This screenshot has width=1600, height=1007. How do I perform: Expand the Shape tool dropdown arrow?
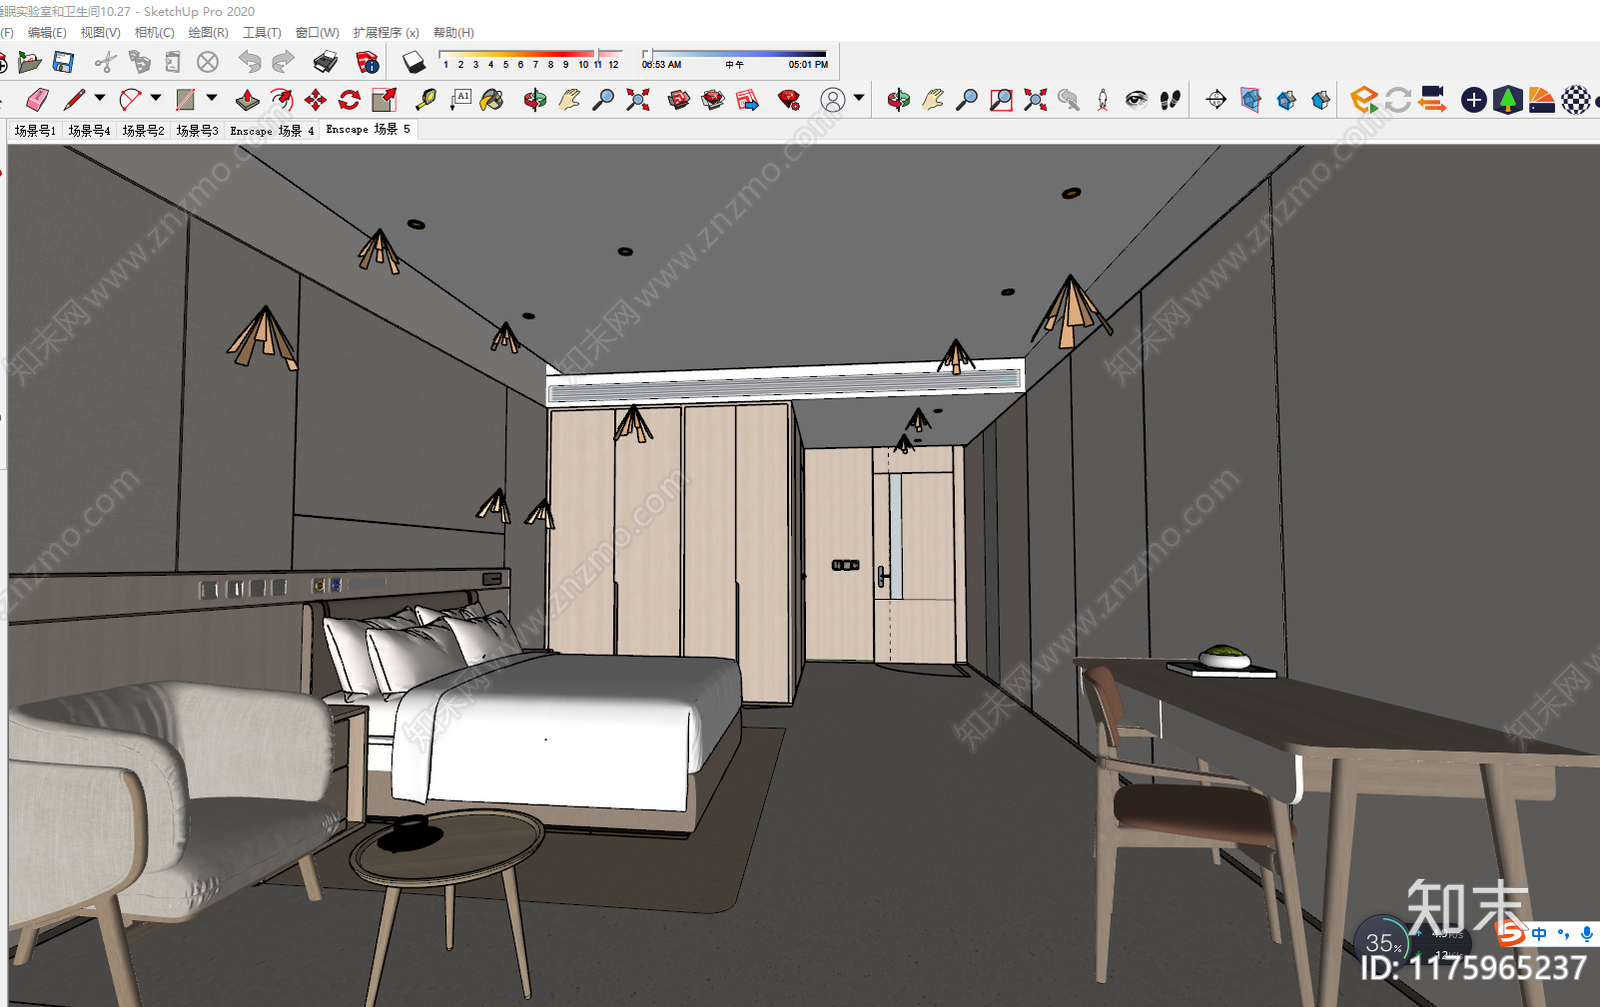click(x=212, y=98)
